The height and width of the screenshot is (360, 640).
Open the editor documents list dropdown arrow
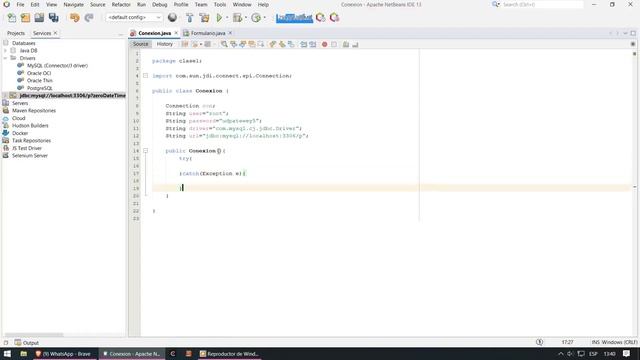tap(625, 33)
